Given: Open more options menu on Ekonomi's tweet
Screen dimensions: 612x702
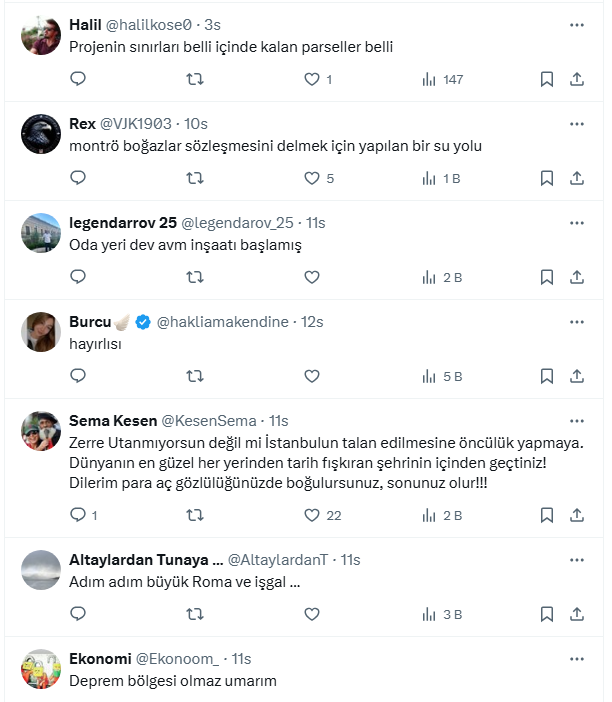Looking at the screenshot, I should pyautogui.click(x=577, y=659).
